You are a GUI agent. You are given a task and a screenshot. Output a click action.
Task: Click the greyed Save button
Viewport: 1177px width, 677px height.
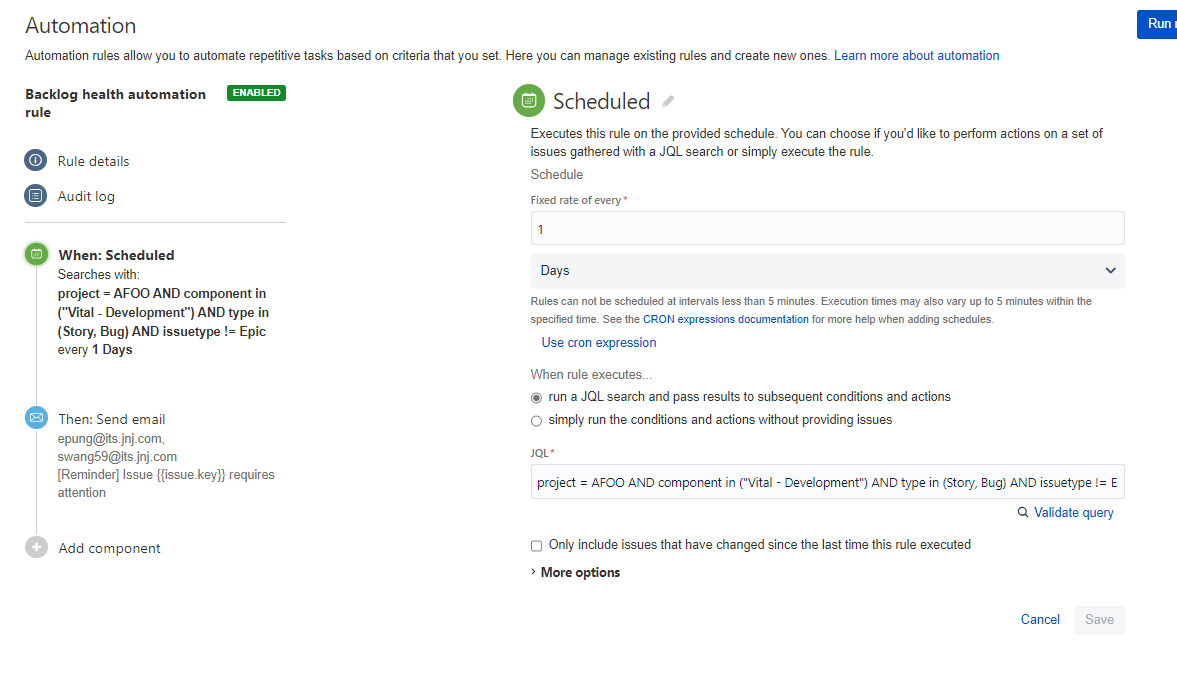[1099, 620]
